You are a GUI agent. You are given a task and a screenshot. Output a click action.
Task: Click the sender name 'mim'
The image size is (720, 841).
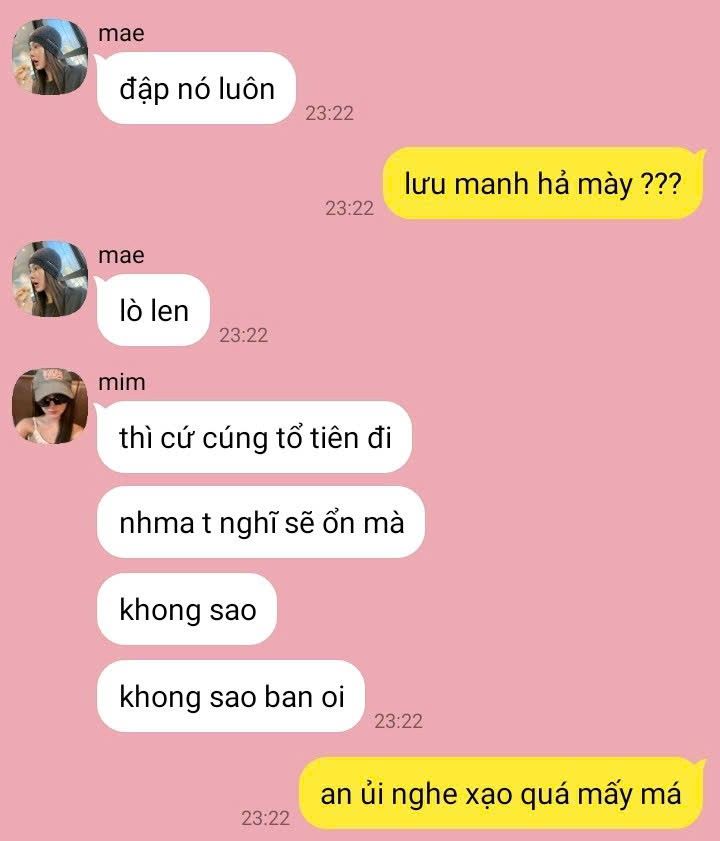point(122,382)
